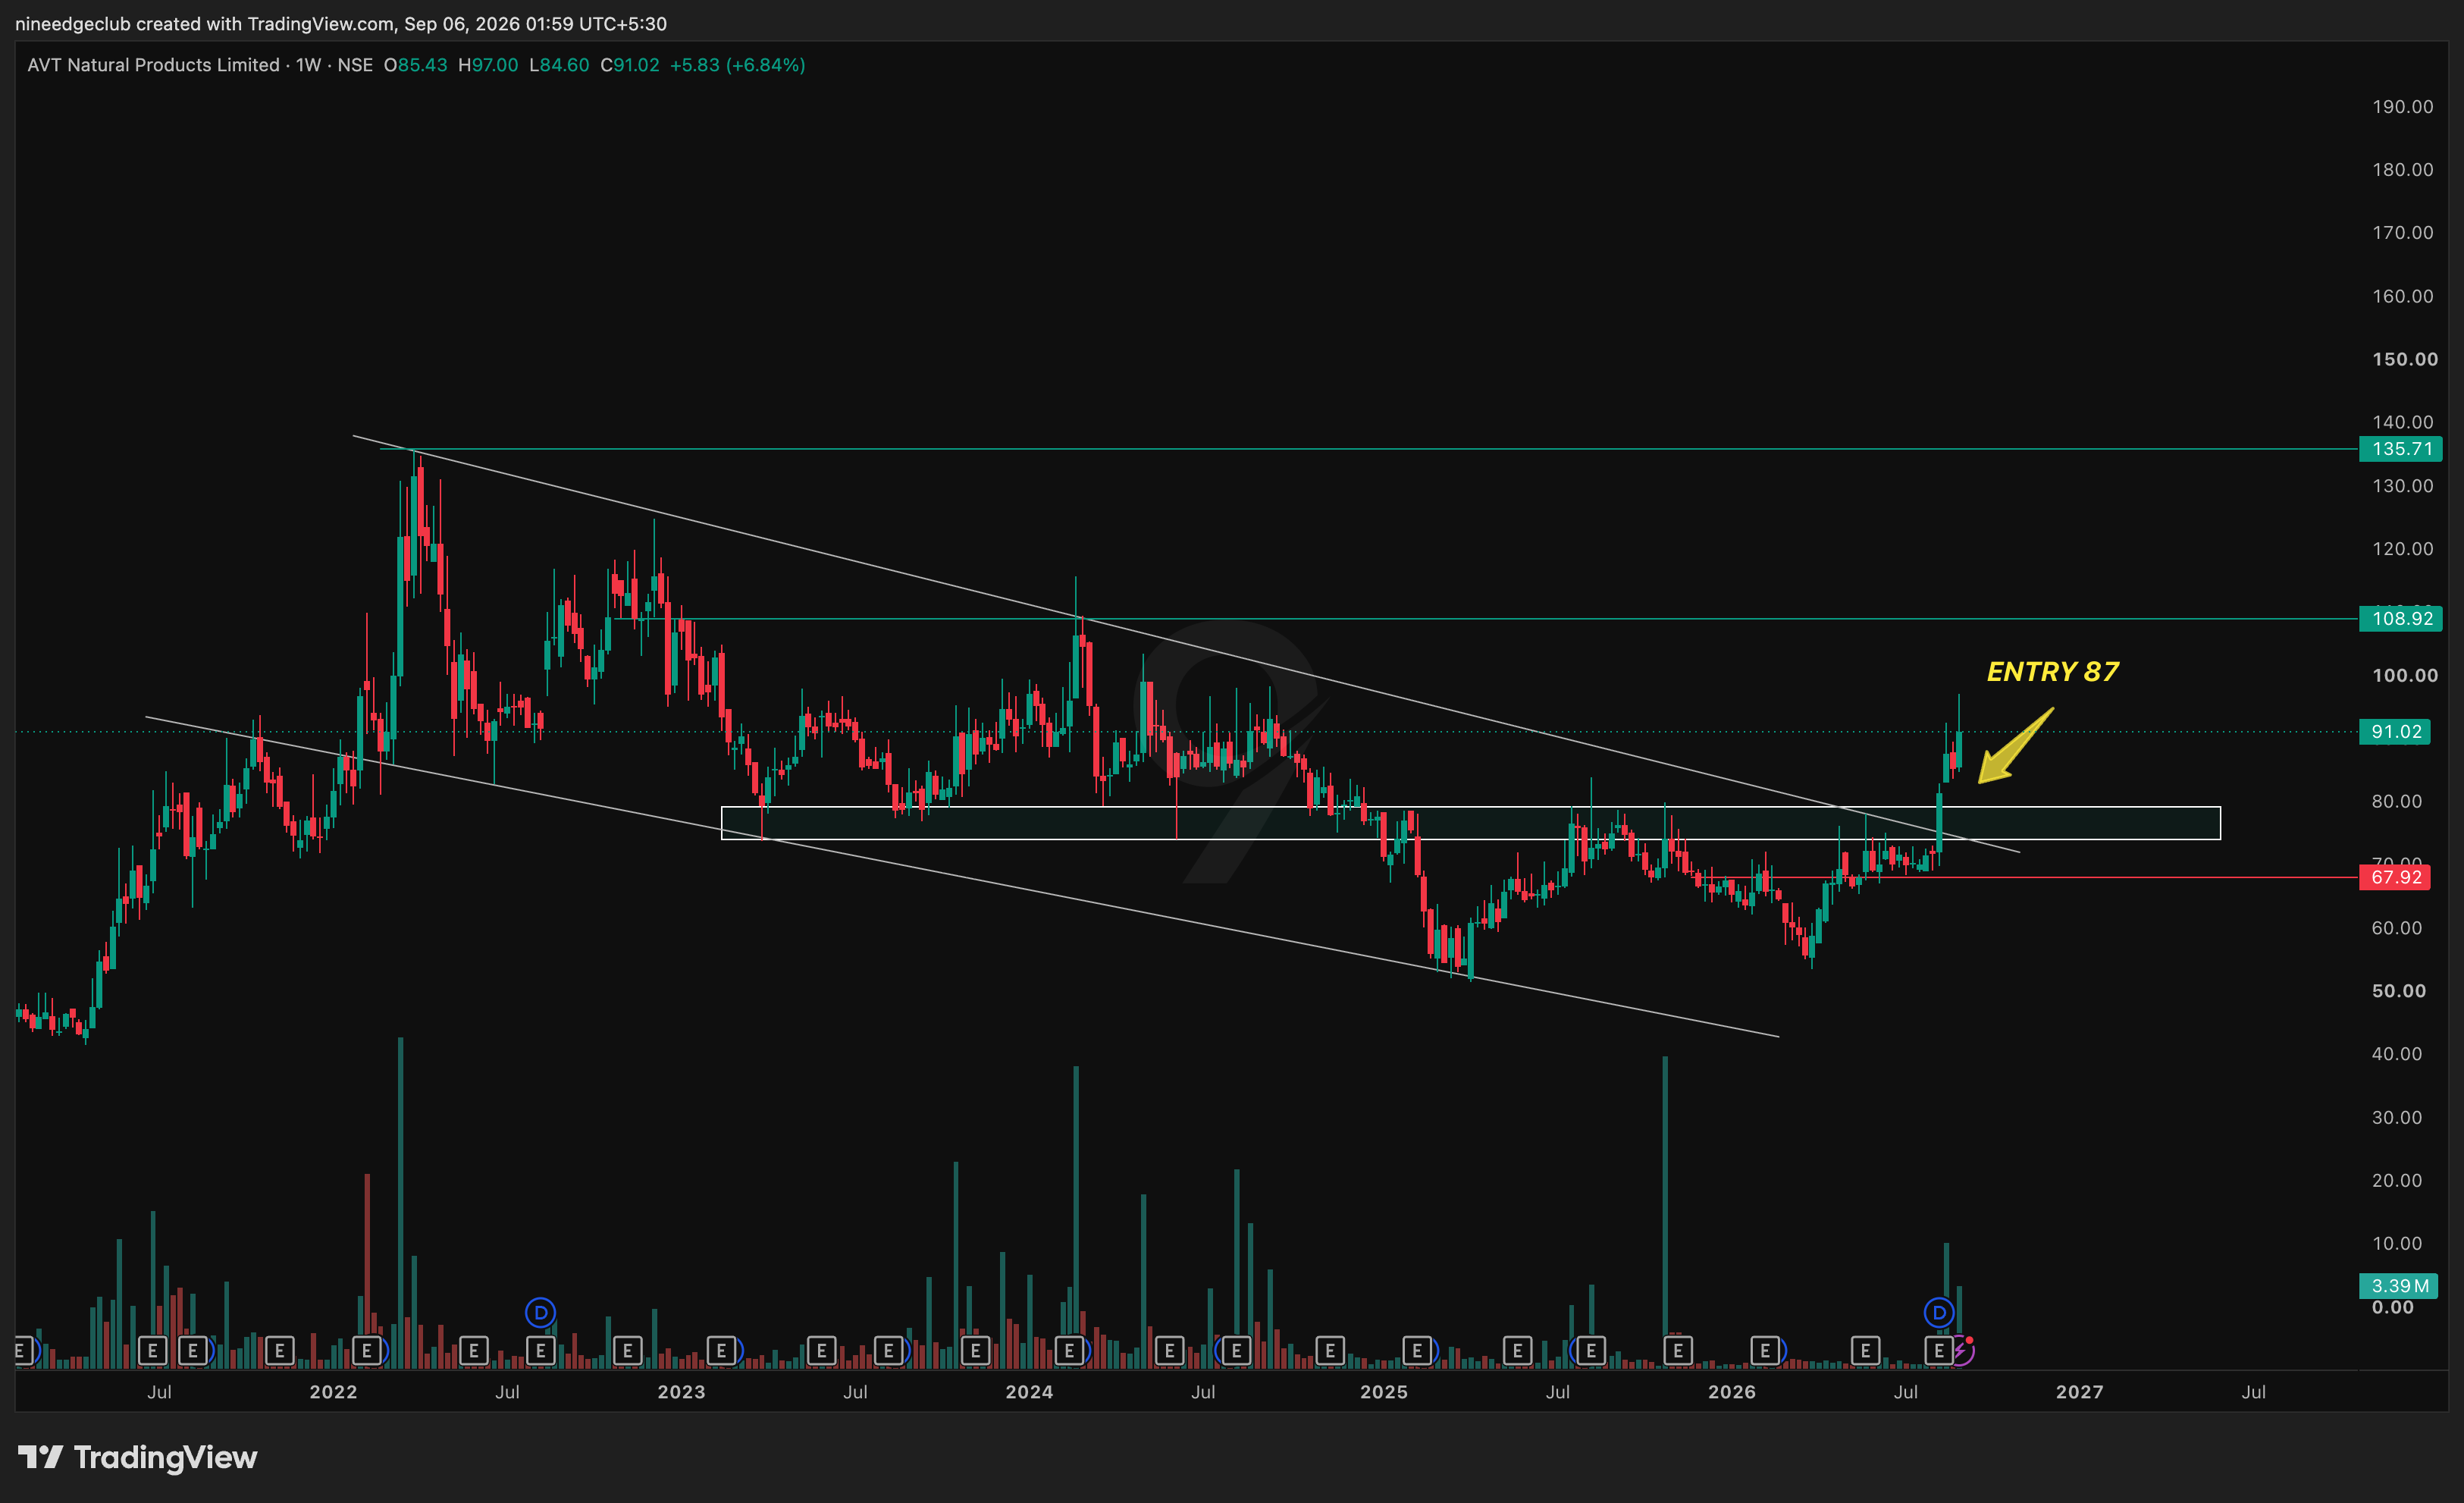Click the 30.00 price scale label
Image resolution: width=2464 pixels, height=1503 pixels.
2397,1118
